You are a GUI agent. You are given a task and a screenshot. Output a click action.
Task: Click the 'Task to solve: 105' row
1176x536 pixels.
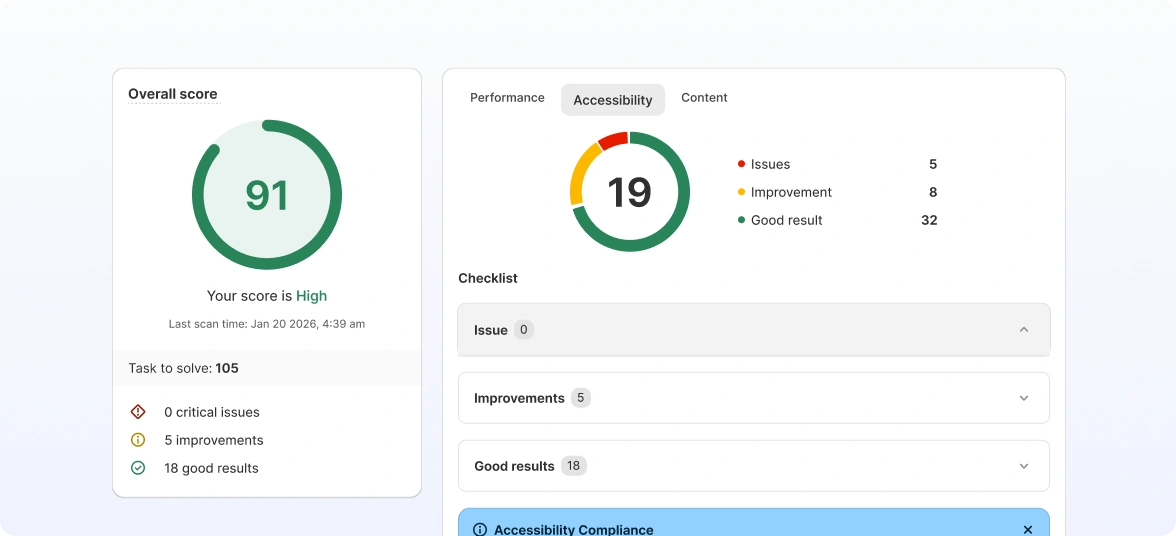267,368
